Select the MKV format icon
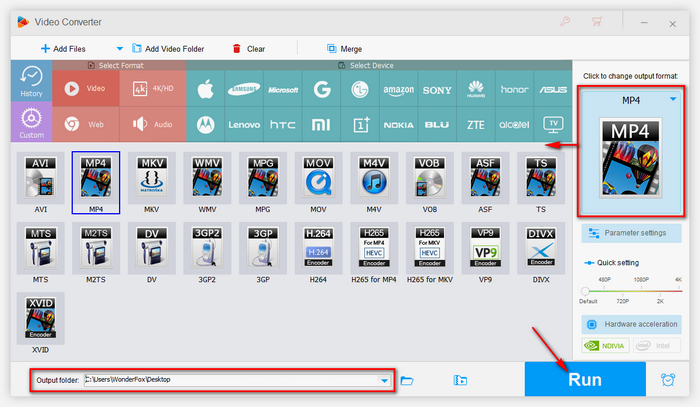 (151, 179)
